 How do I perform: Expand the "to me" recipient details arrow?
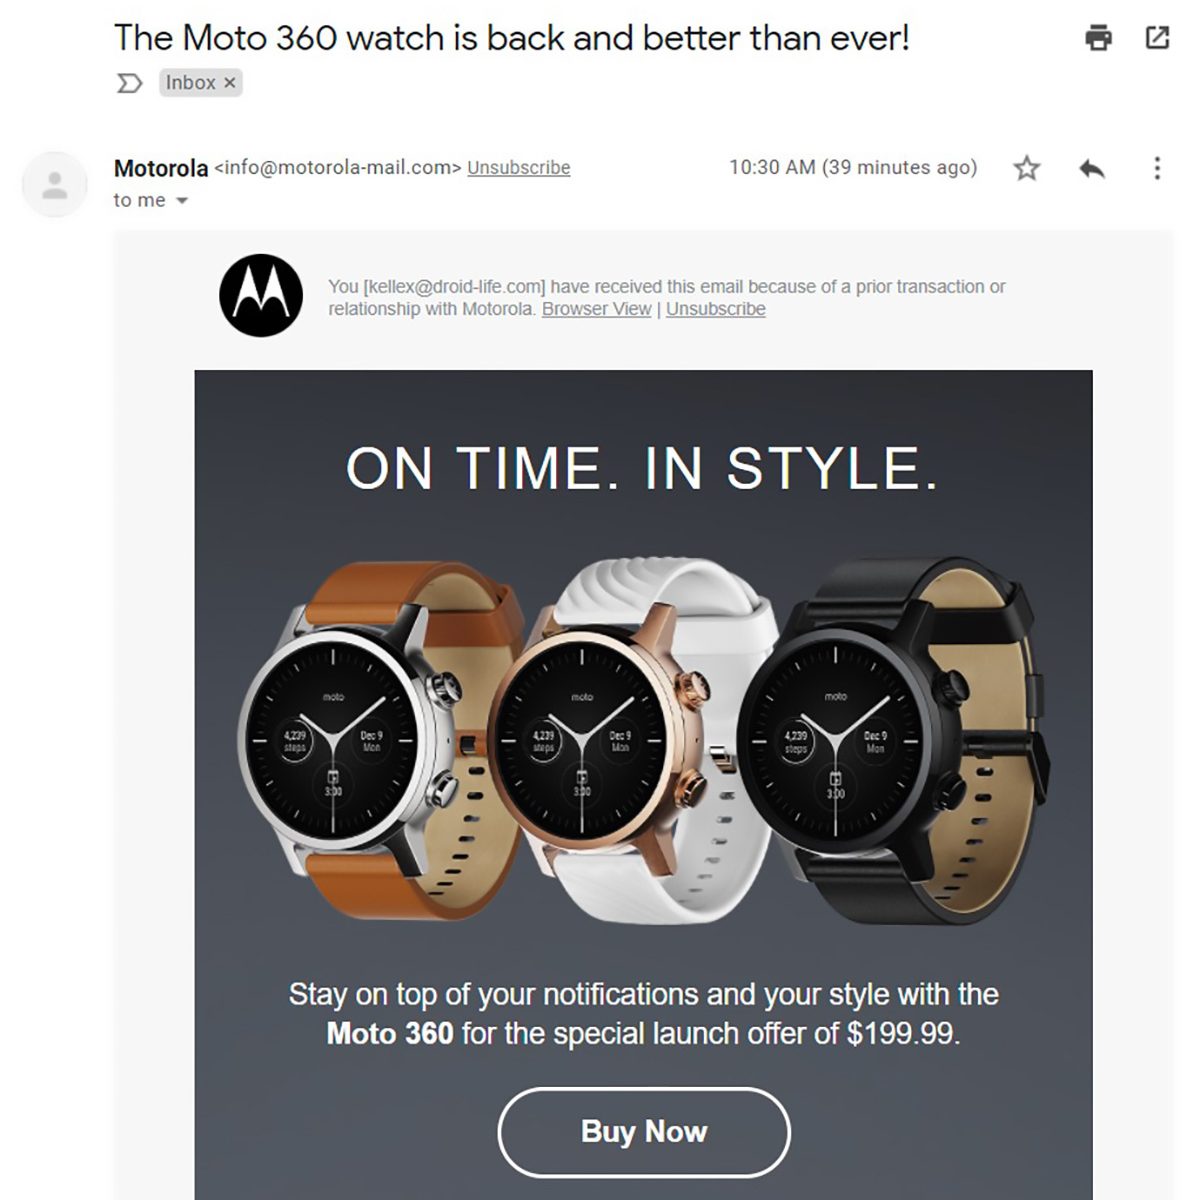pos(182,201)
